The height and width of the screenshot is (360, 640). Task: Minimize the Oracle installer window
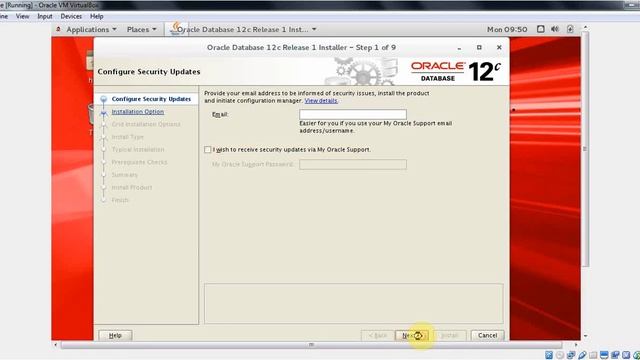[459, 48]
